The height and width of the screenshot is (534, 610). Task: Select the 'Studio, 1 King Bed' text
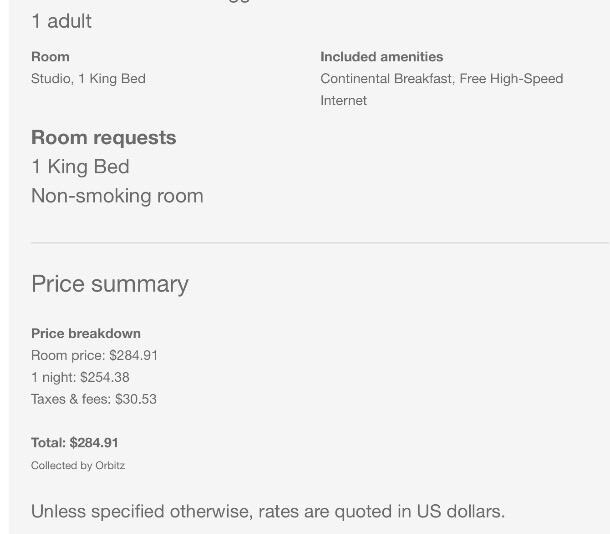click(x=88, y=79)
